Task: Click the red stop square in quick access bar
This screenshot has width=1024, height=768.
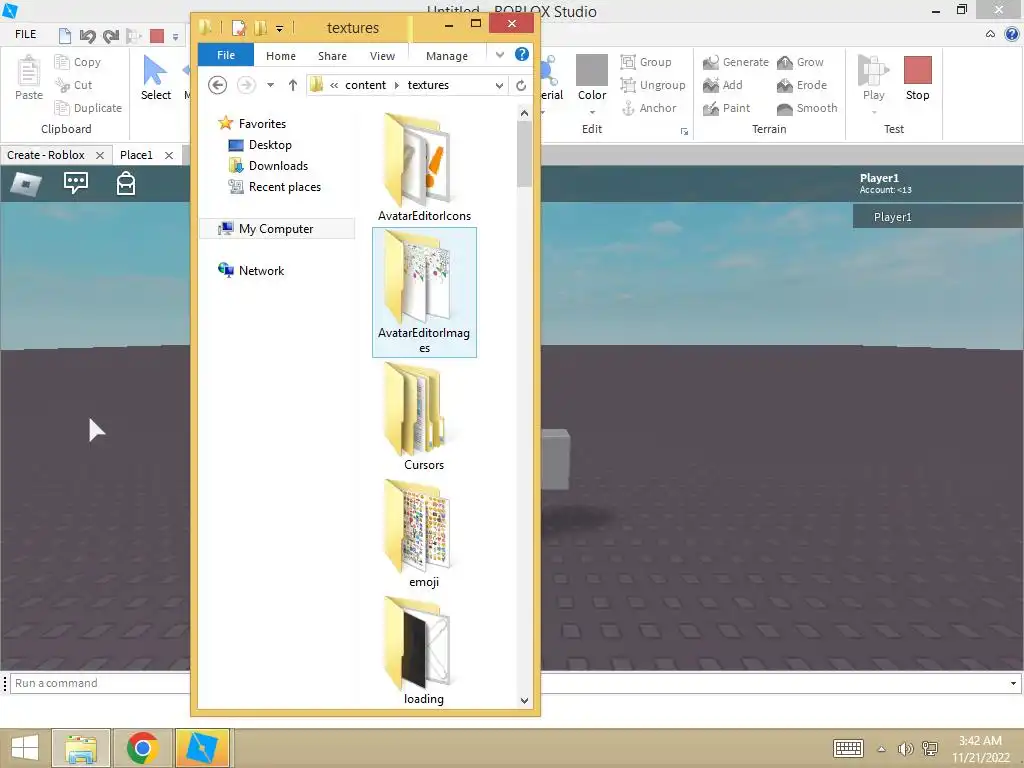Action: [157, 36]
